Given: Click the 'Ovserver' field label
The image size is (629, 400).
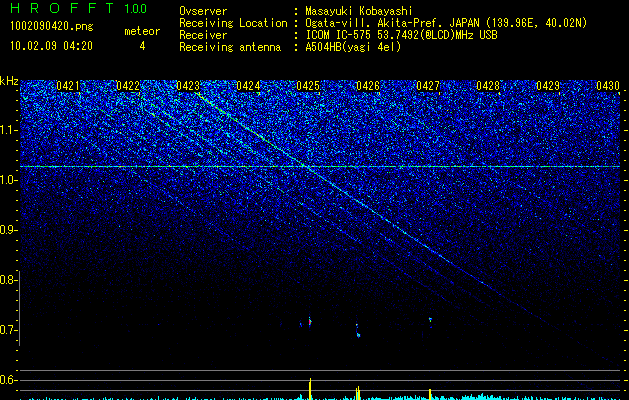Looking at the screenshot, I should click(x=203, y=11).
